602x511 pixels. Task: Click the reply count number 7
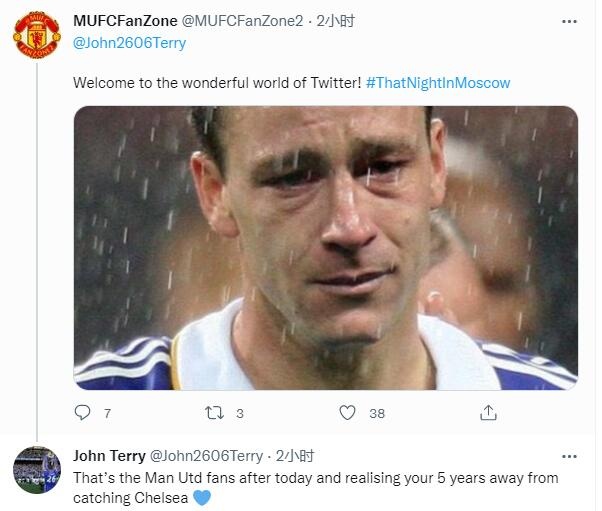(x=107, y=413)
